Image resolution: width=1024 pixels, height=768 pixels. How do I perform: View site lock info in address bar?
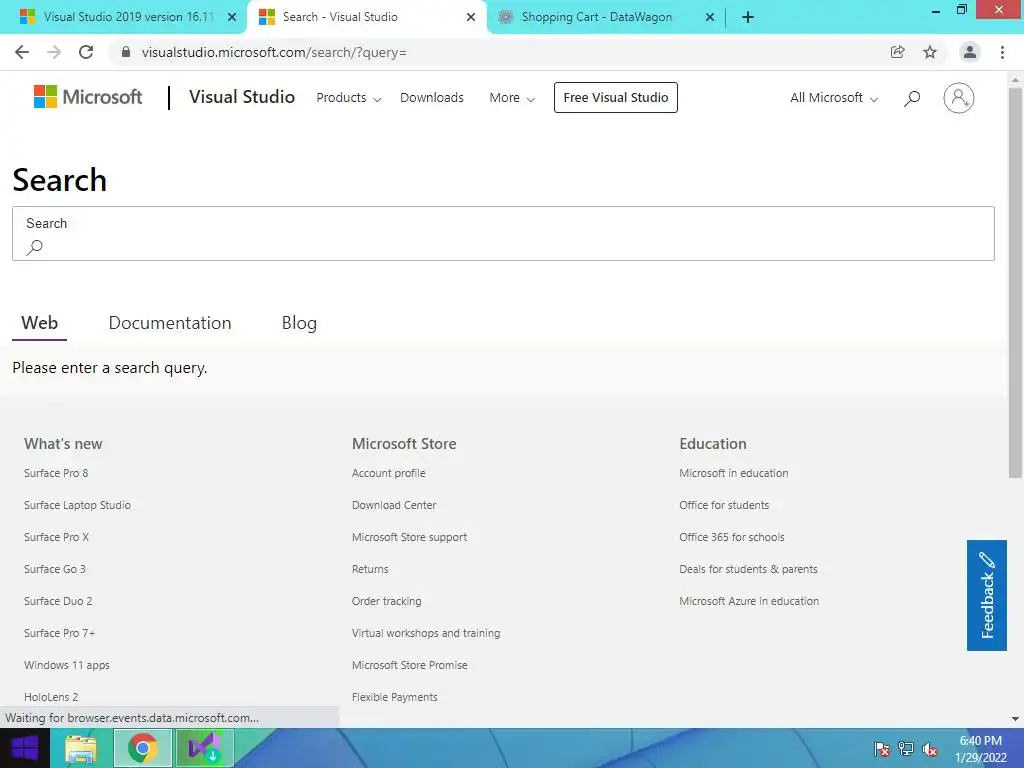click(x=126, y=52)
